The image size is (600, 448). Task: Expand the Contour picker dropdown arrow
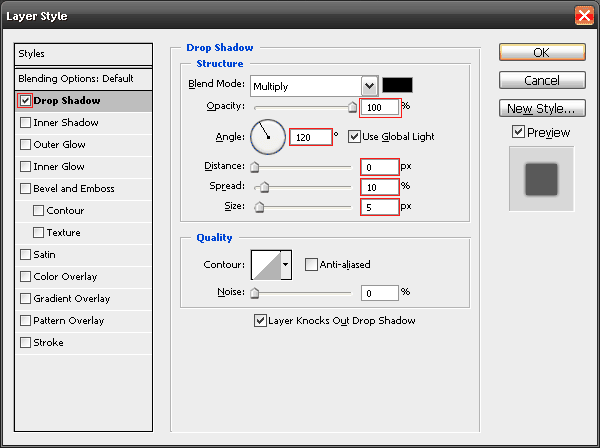tap(286, 264)
